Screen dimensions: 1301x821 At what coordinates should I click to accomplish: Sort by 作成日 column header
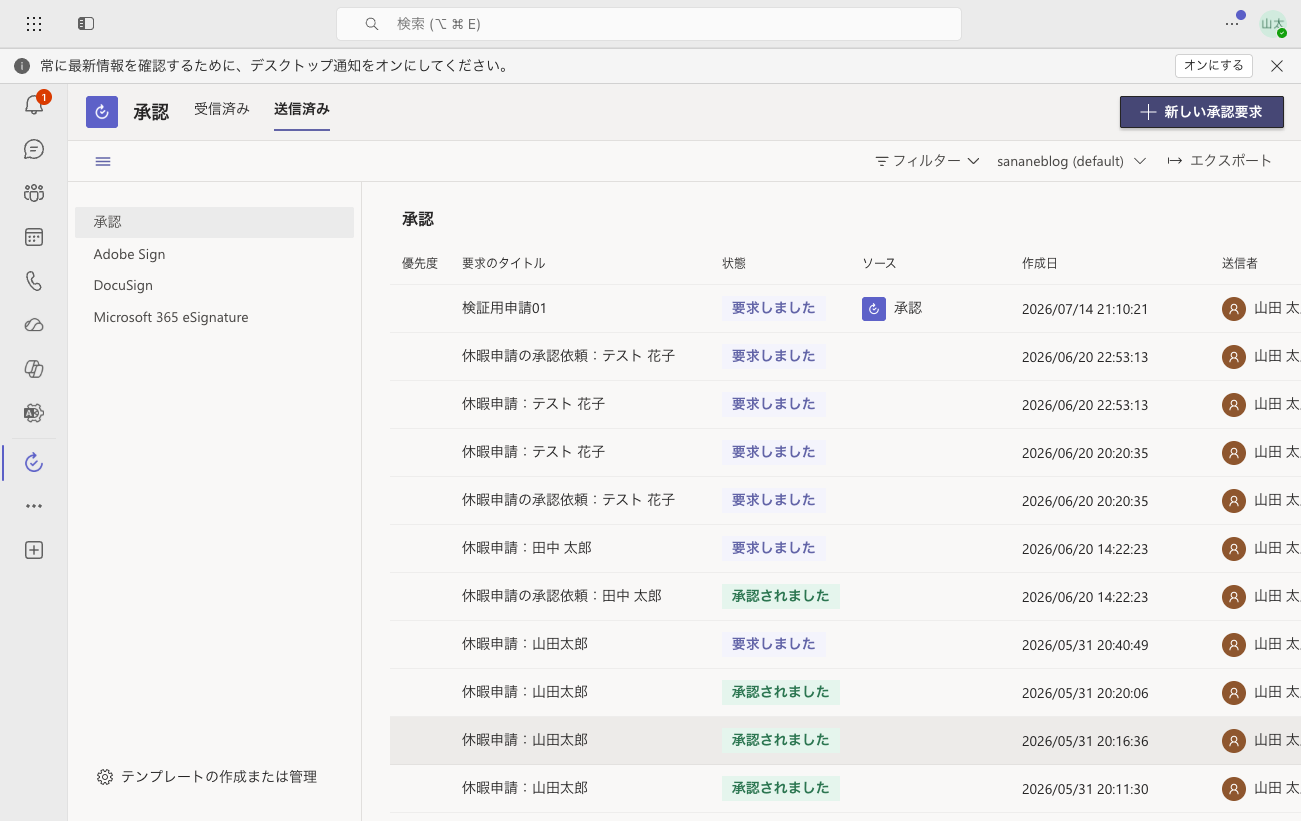click(x=1040, y=263)
